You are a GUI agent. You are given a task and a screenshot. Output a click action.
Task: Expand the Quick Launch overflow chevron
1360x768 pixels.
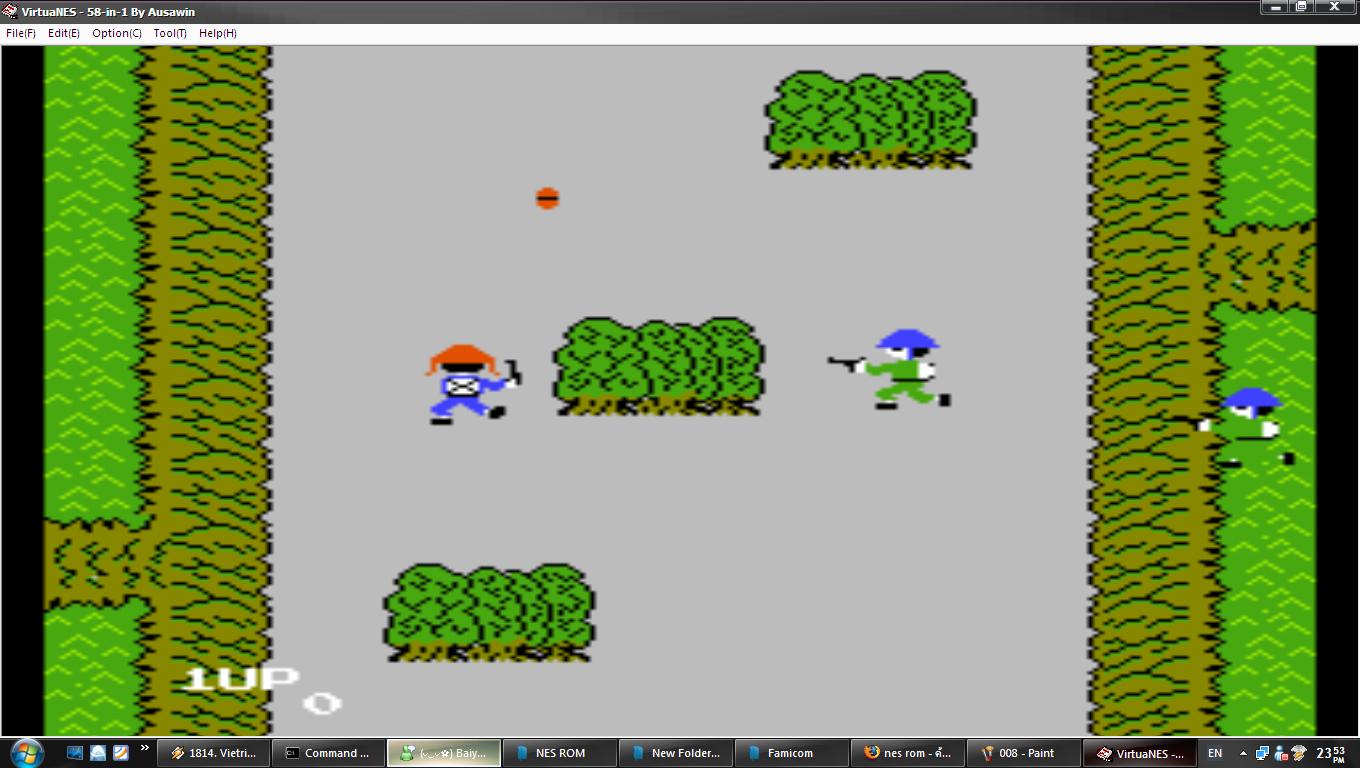(x=144, y=748)
